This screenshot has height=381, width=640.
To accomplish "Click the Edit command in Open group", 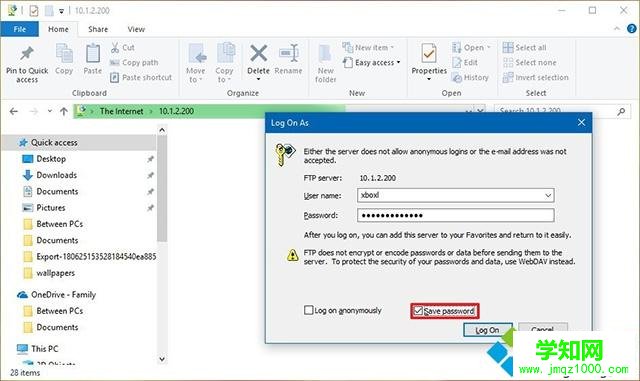I will [x=465, y=62].
